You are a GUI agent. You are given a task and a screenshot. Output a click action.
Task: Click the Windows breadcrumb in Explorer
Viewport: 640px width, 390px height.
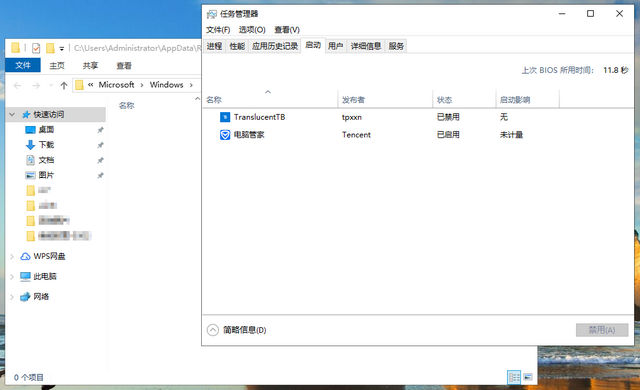pyautogui.click(x=166, y=85)
